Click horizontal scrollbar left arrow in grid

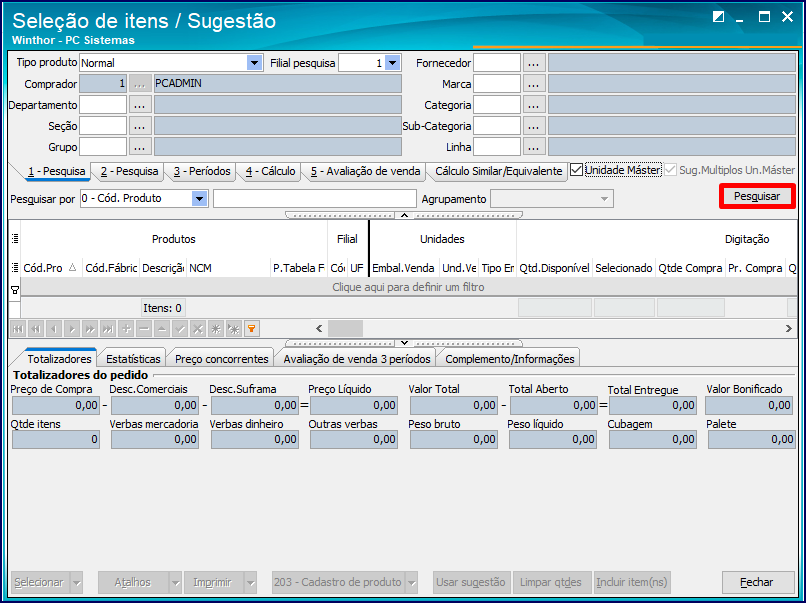tap(319, 328)
